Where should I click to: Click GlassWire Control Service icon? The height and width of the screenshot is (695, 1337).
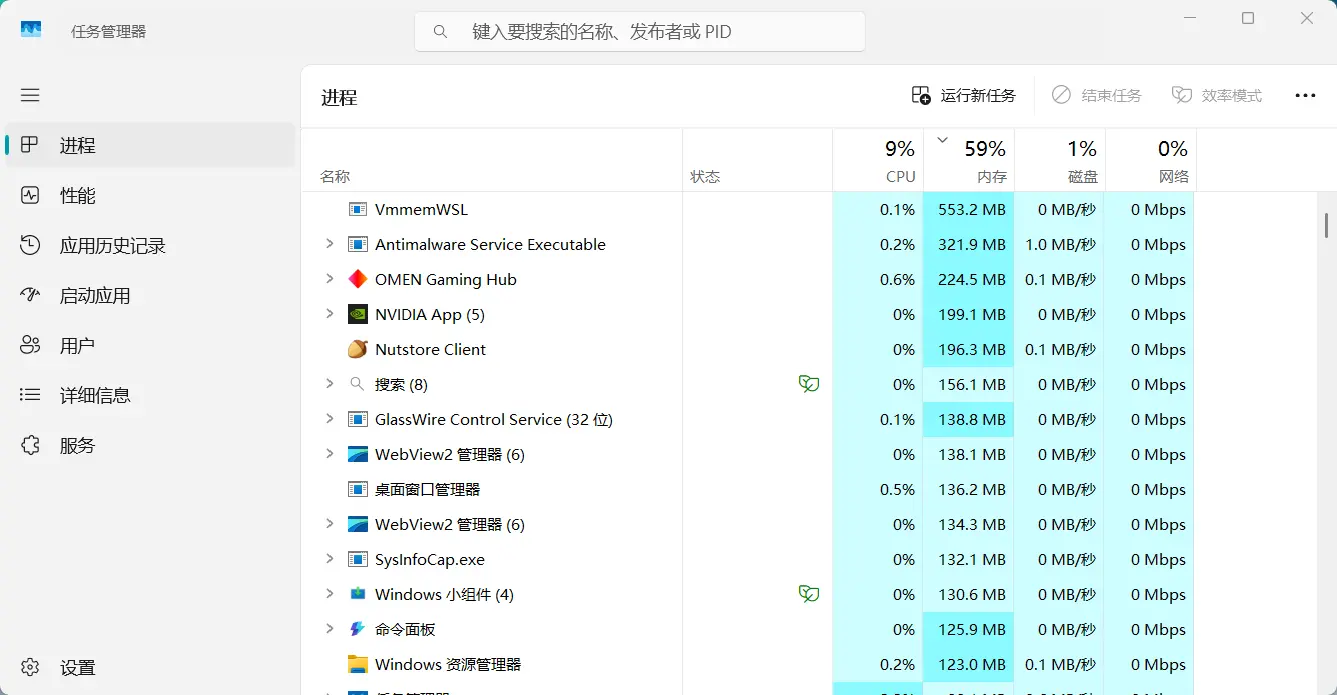pos(357,419)
